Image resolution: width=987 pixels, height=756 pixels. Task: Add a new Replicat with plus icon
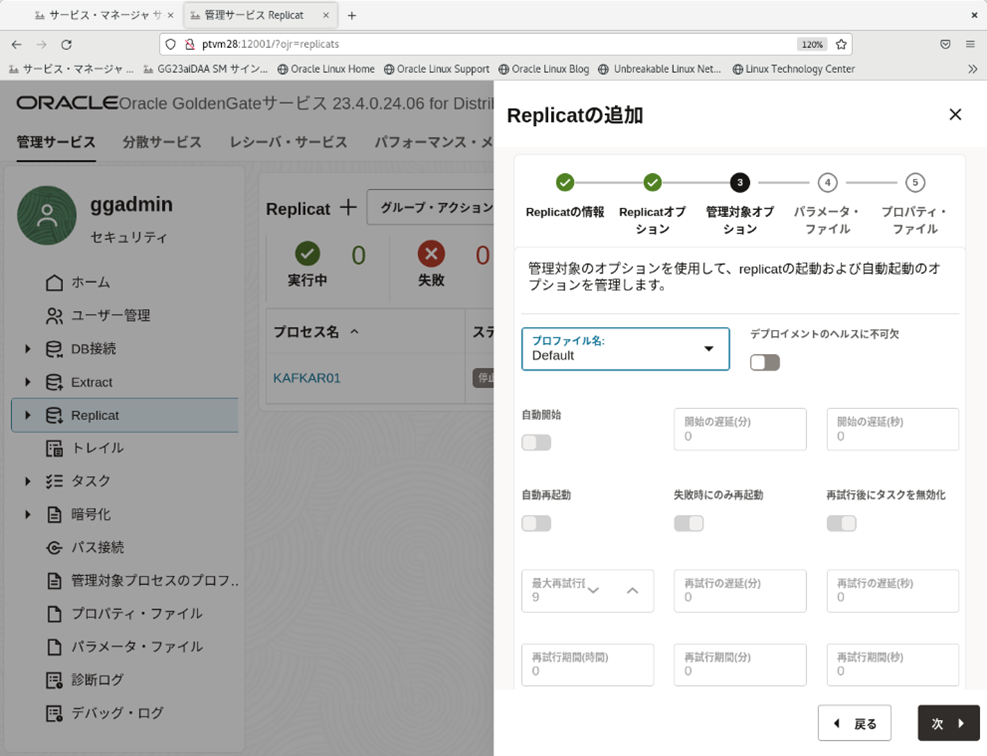click(348, 208)
